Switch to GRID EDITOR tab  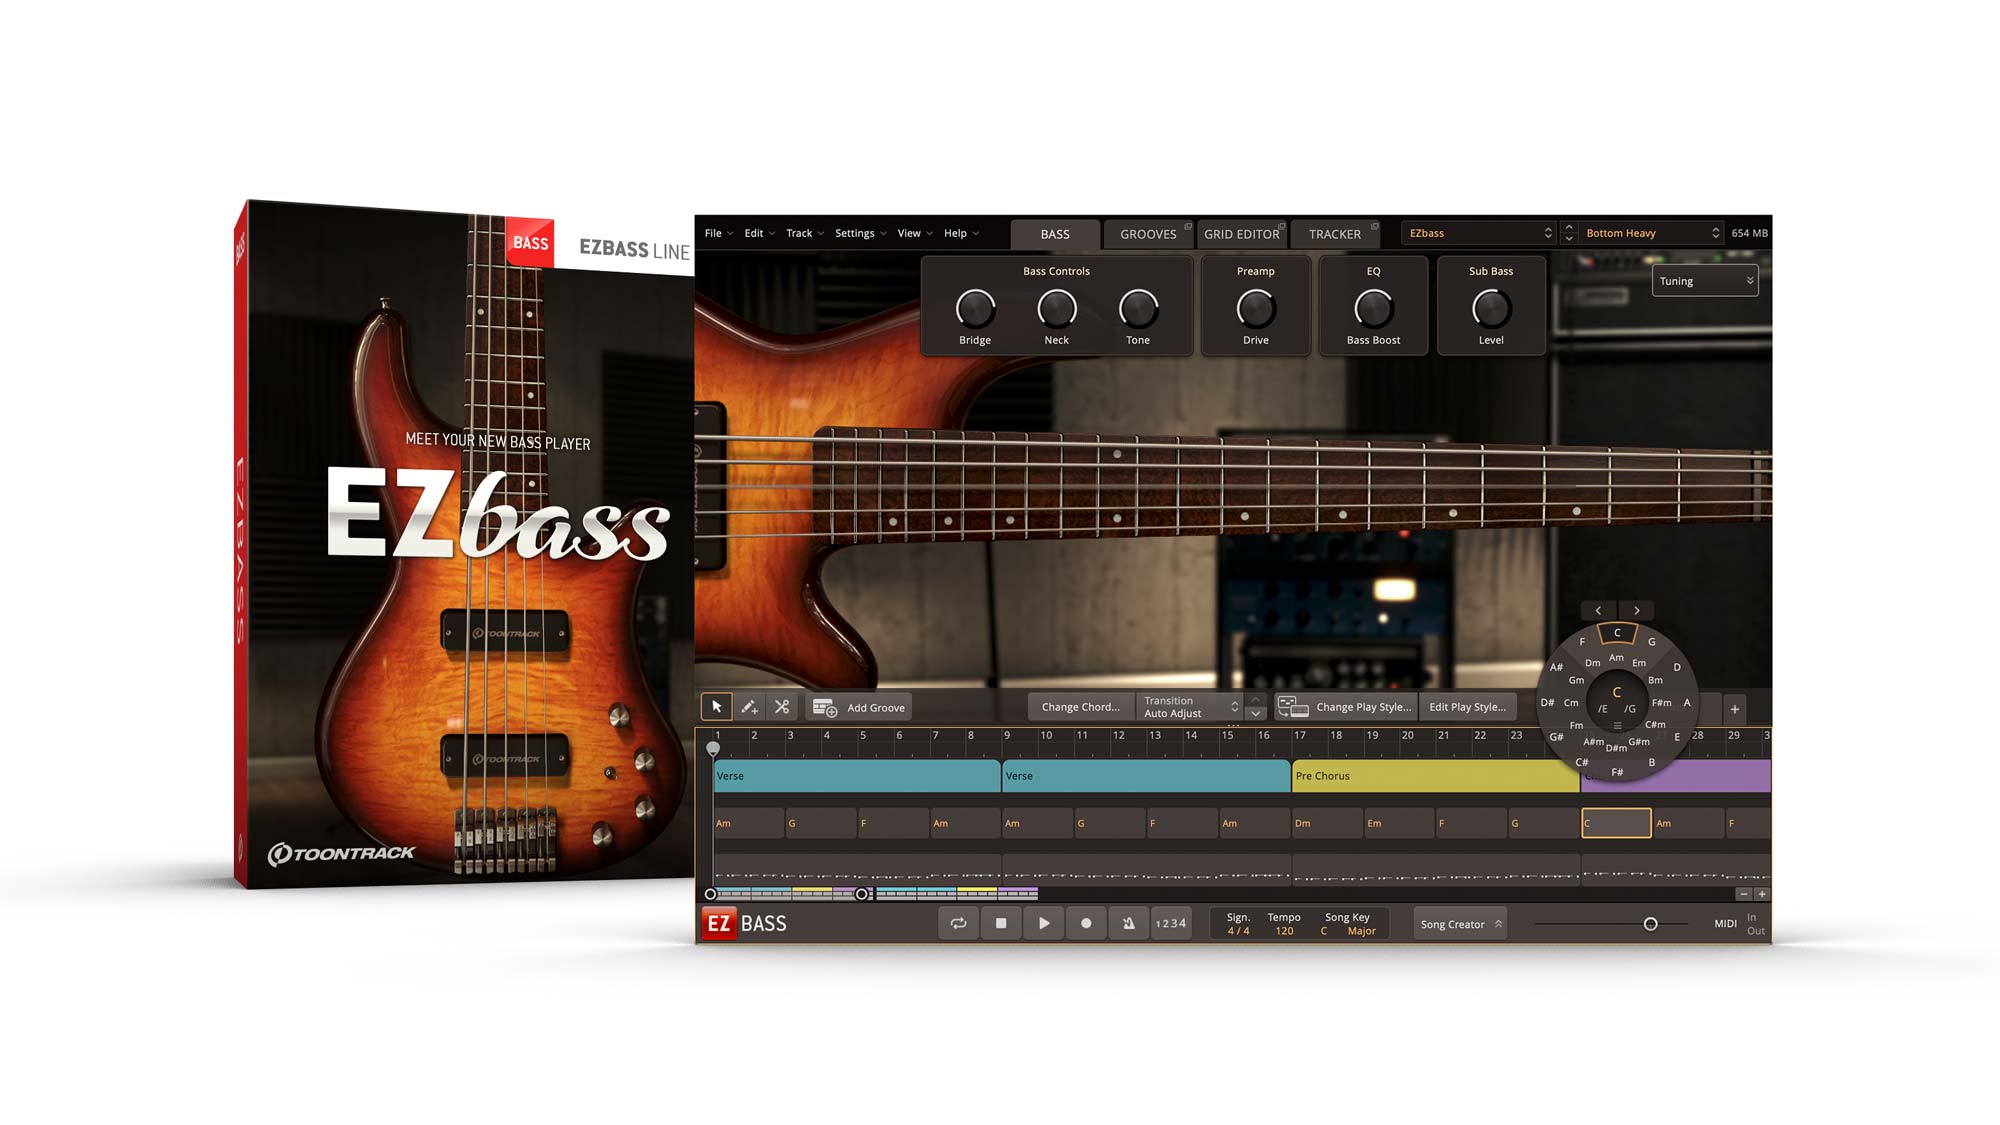(x=1236, y=232)
